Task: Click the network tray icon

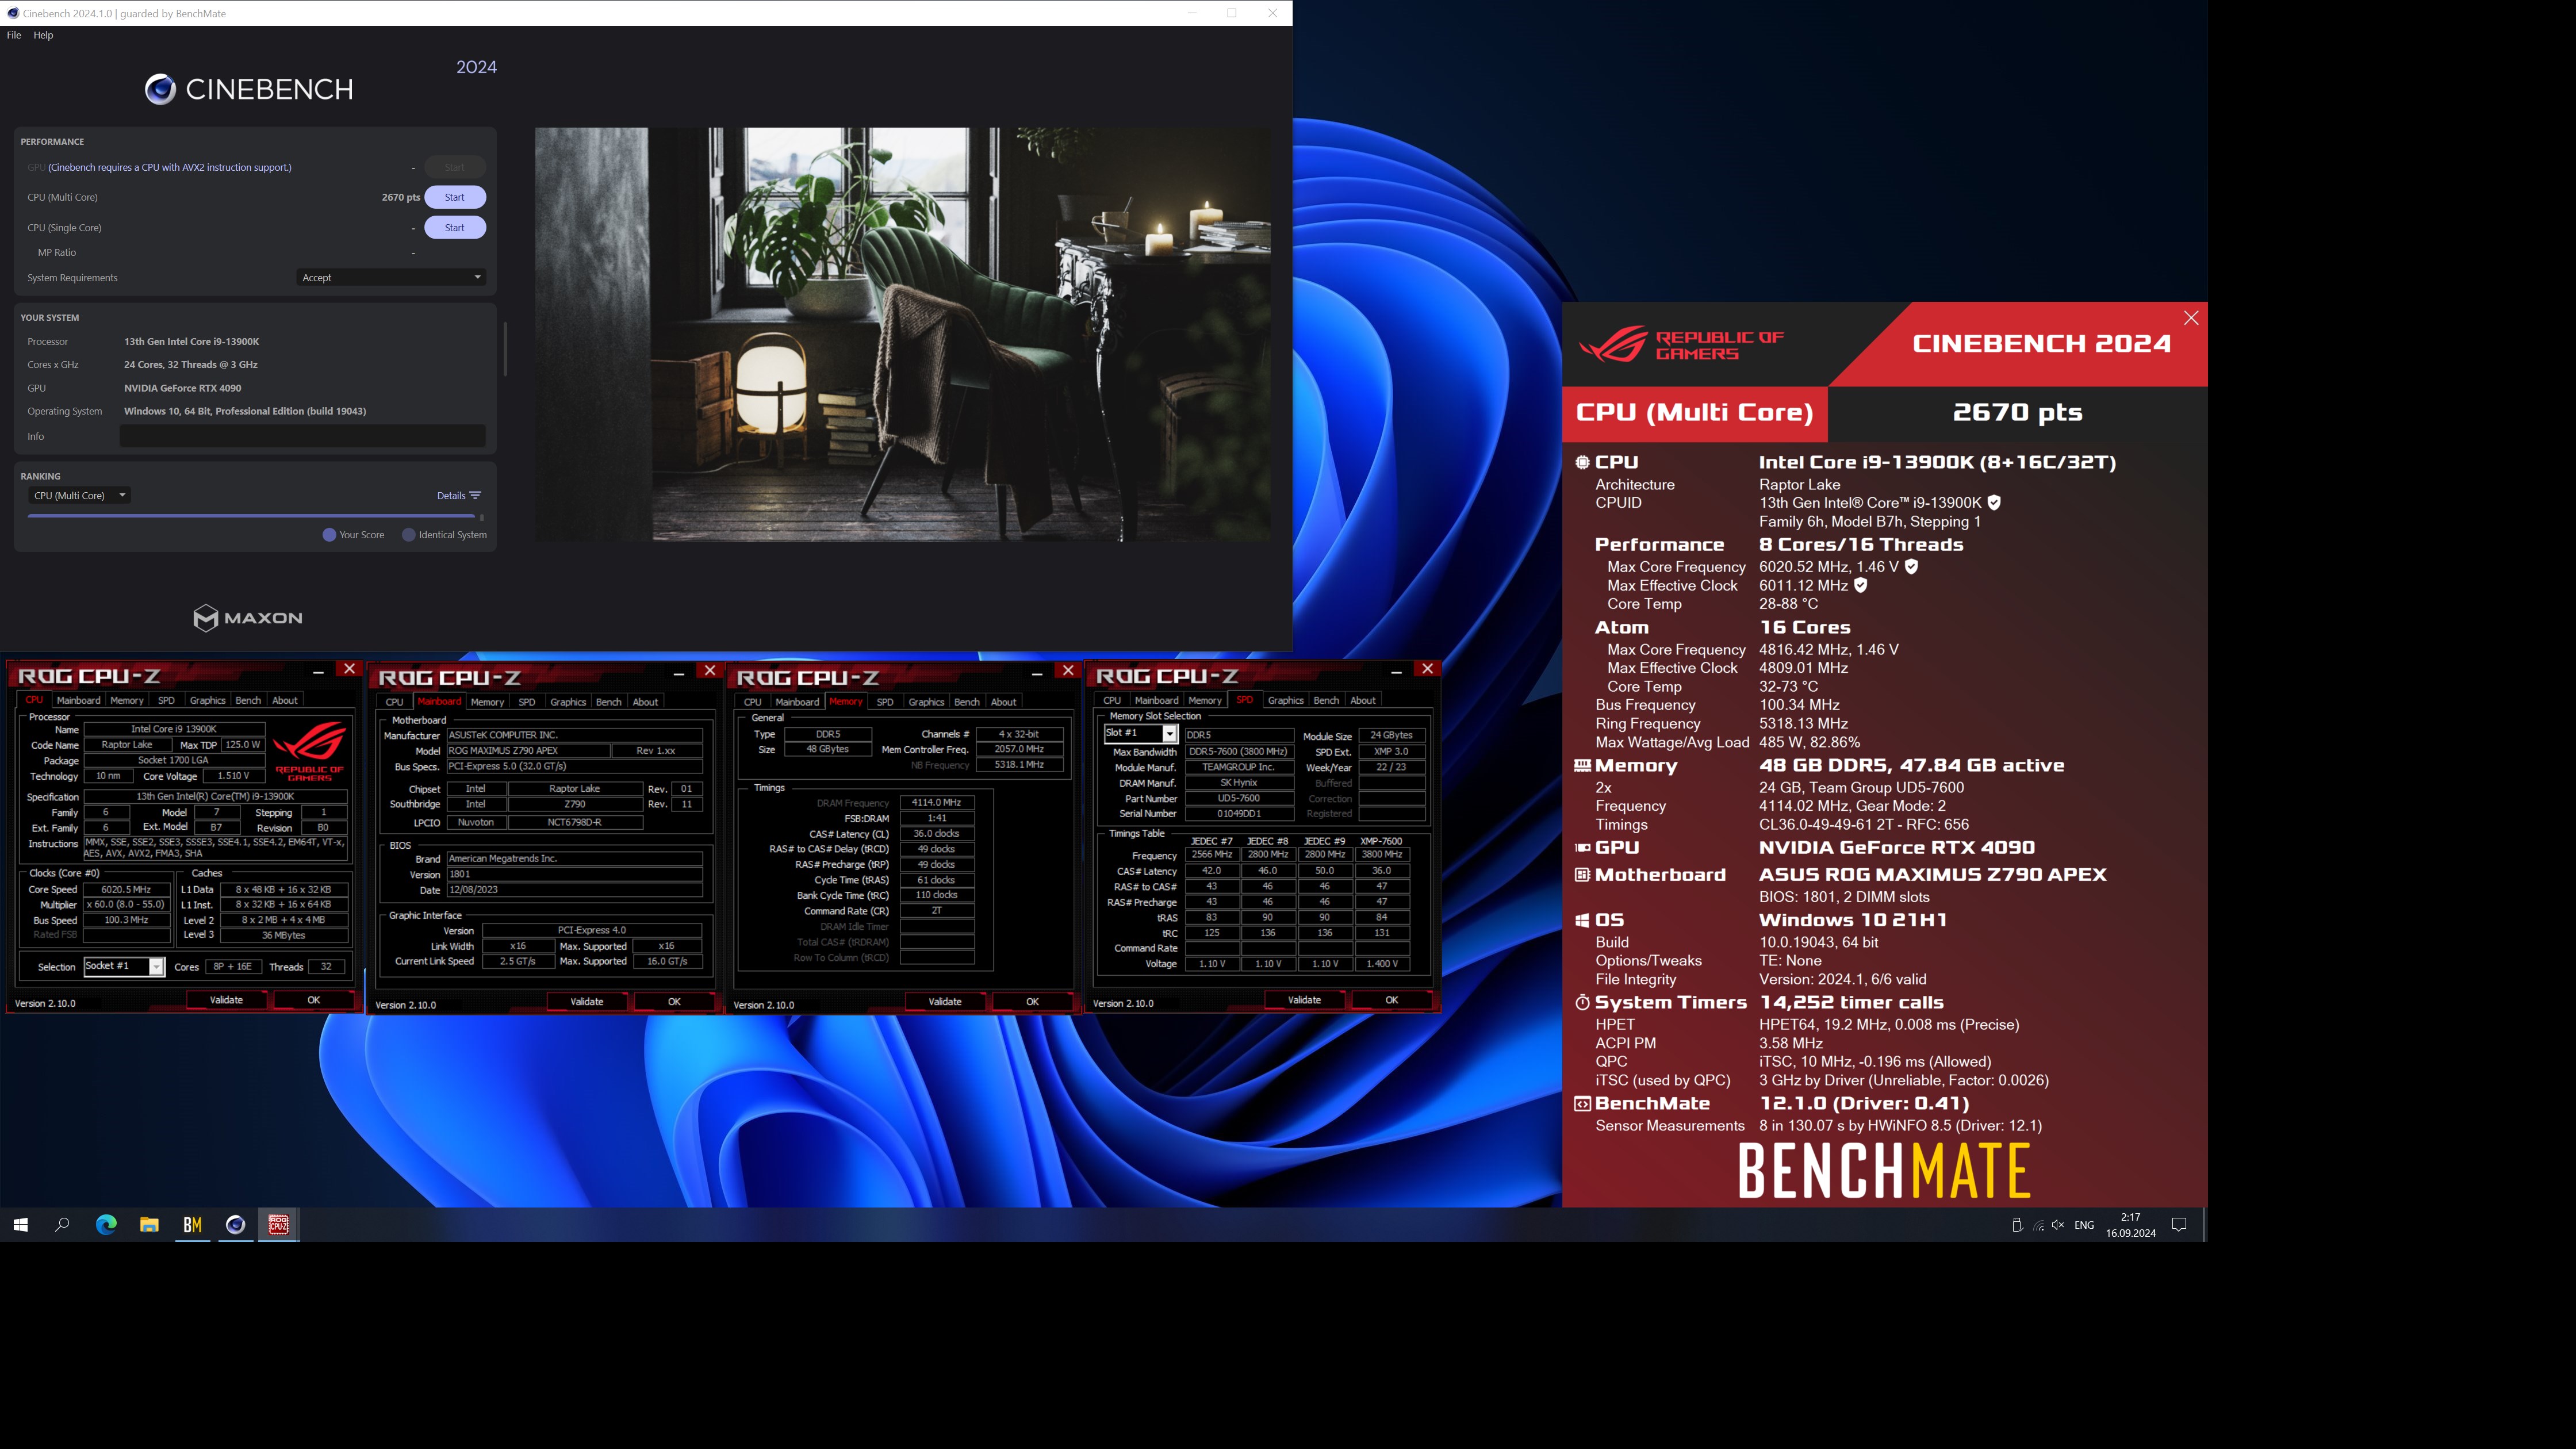Action: pyautogui.click(x=2039, y=1225)
